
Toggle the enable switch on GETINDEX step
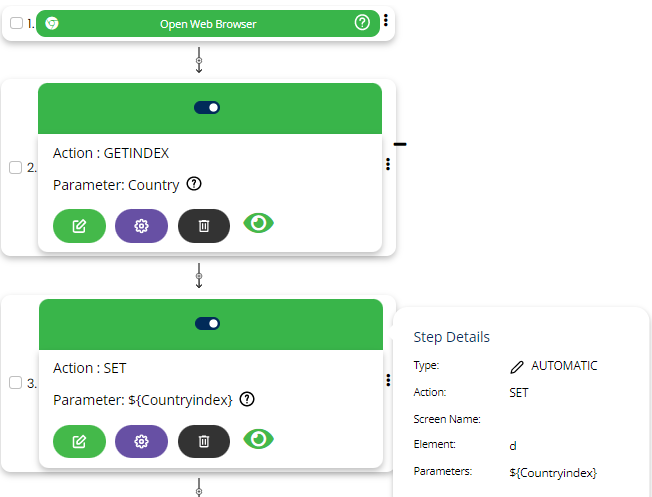click(x=208, y=108)
